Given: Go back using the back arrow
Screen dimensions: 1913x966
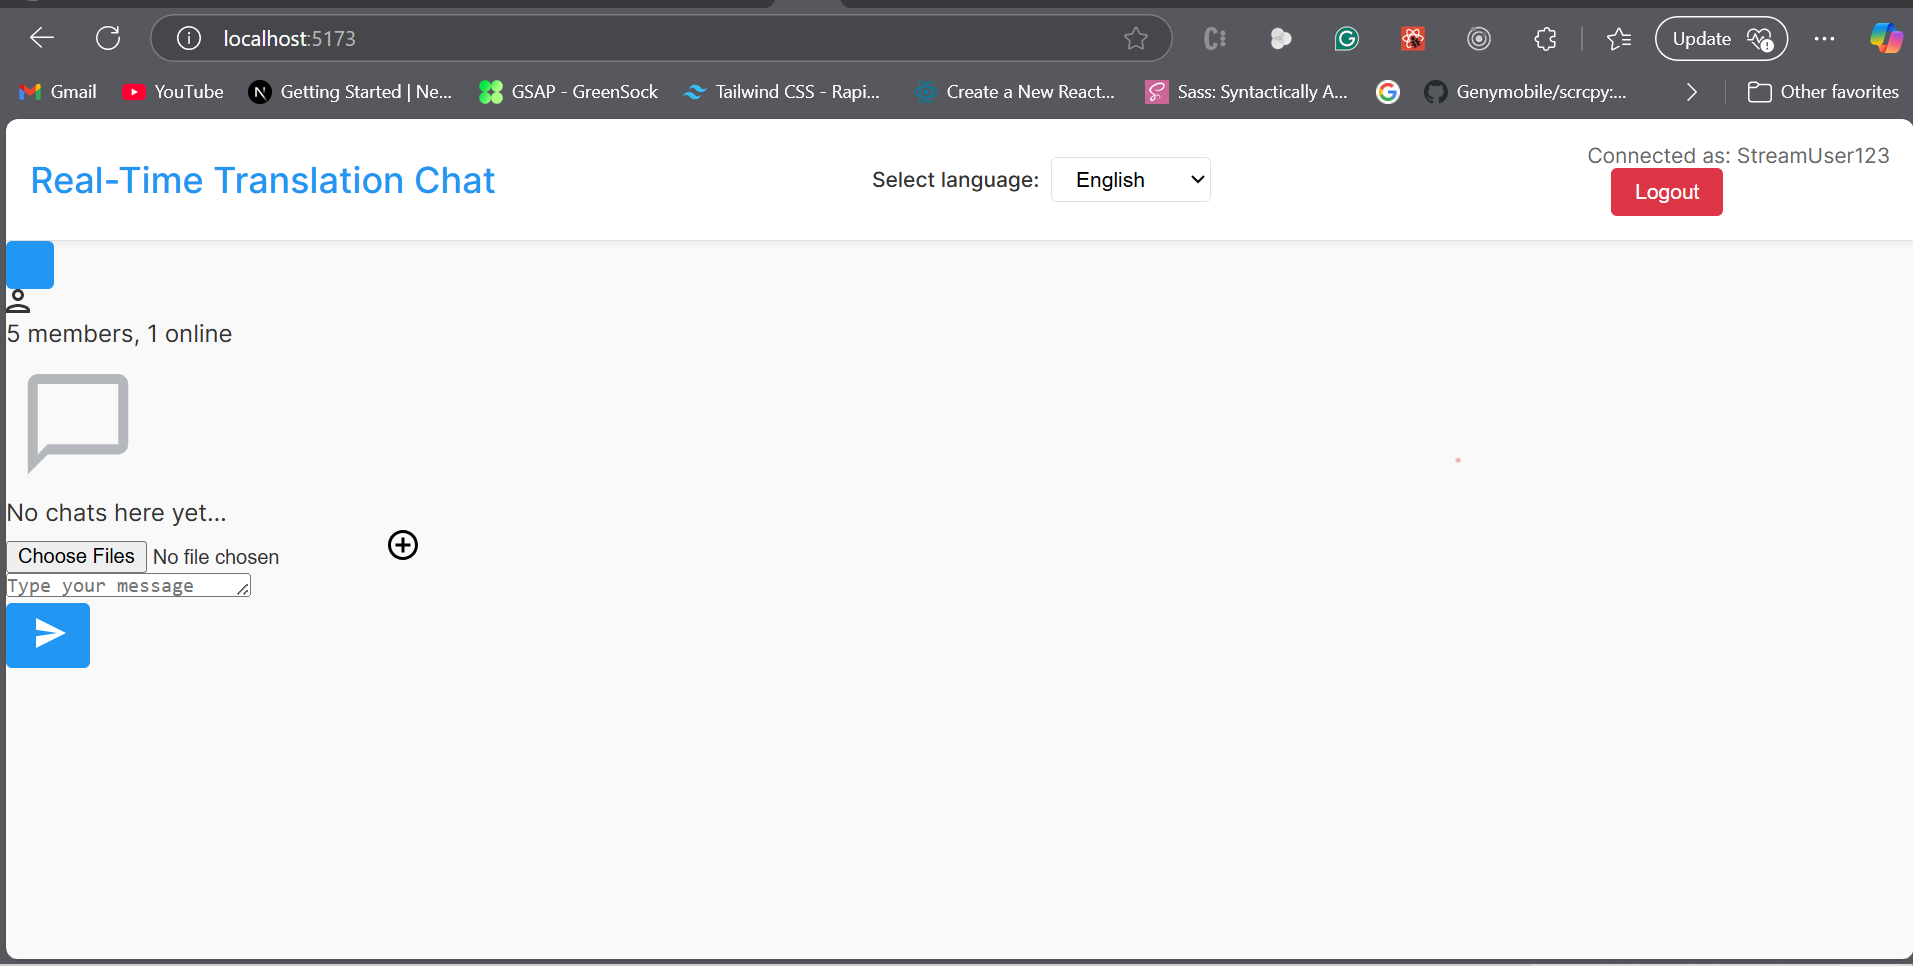Looking at the screenshot, I should tap(42, 39).
